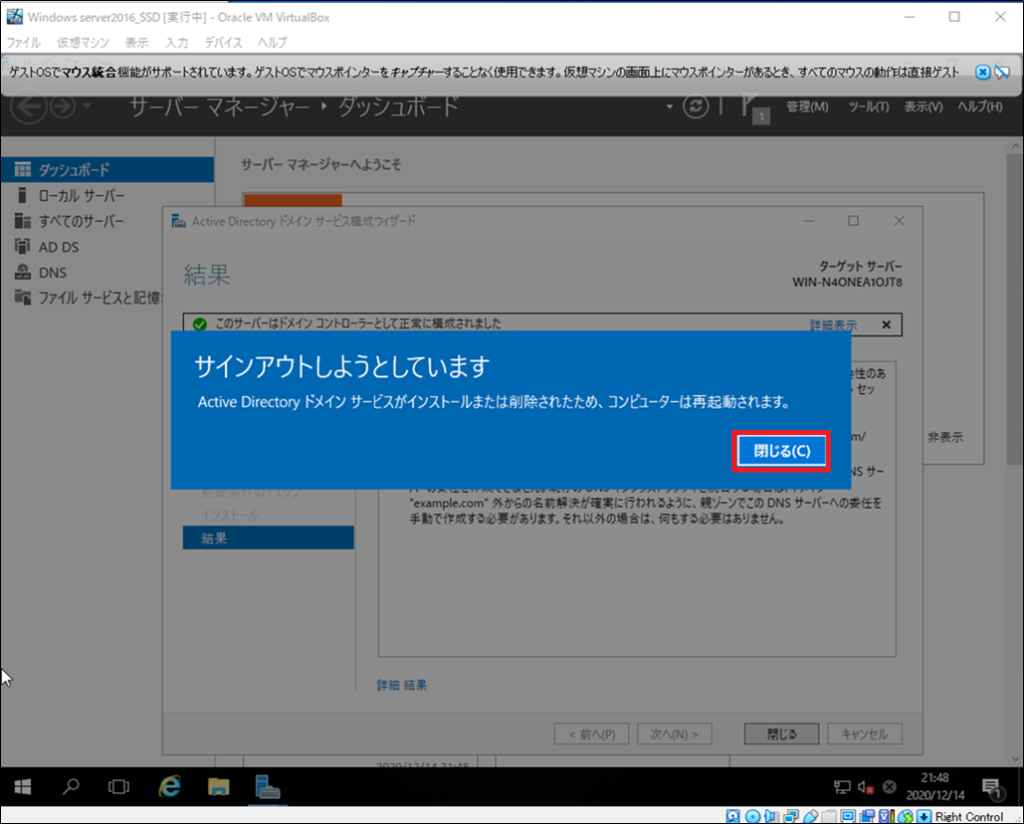Click the don't-show-again icon on the VirtualBox message bar
This screenshot has width=1024, height=824.
(x=1002, y=72)
